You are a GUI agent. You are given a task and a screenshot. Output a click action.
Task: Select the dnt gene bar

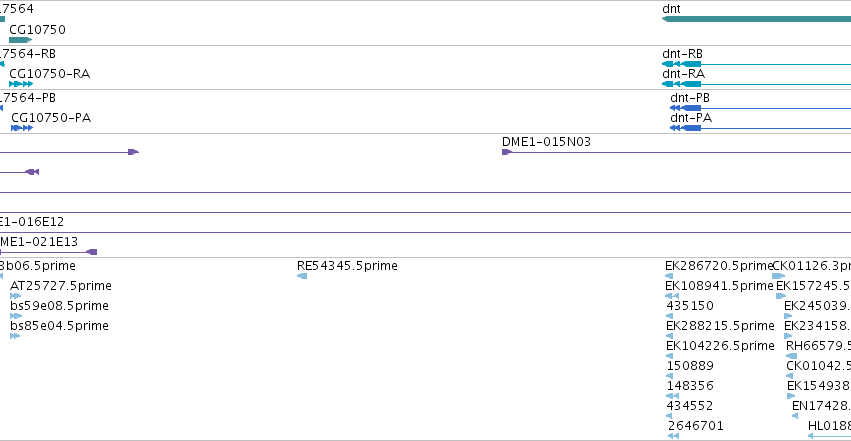pyautogui.click(x=757, y=19)
